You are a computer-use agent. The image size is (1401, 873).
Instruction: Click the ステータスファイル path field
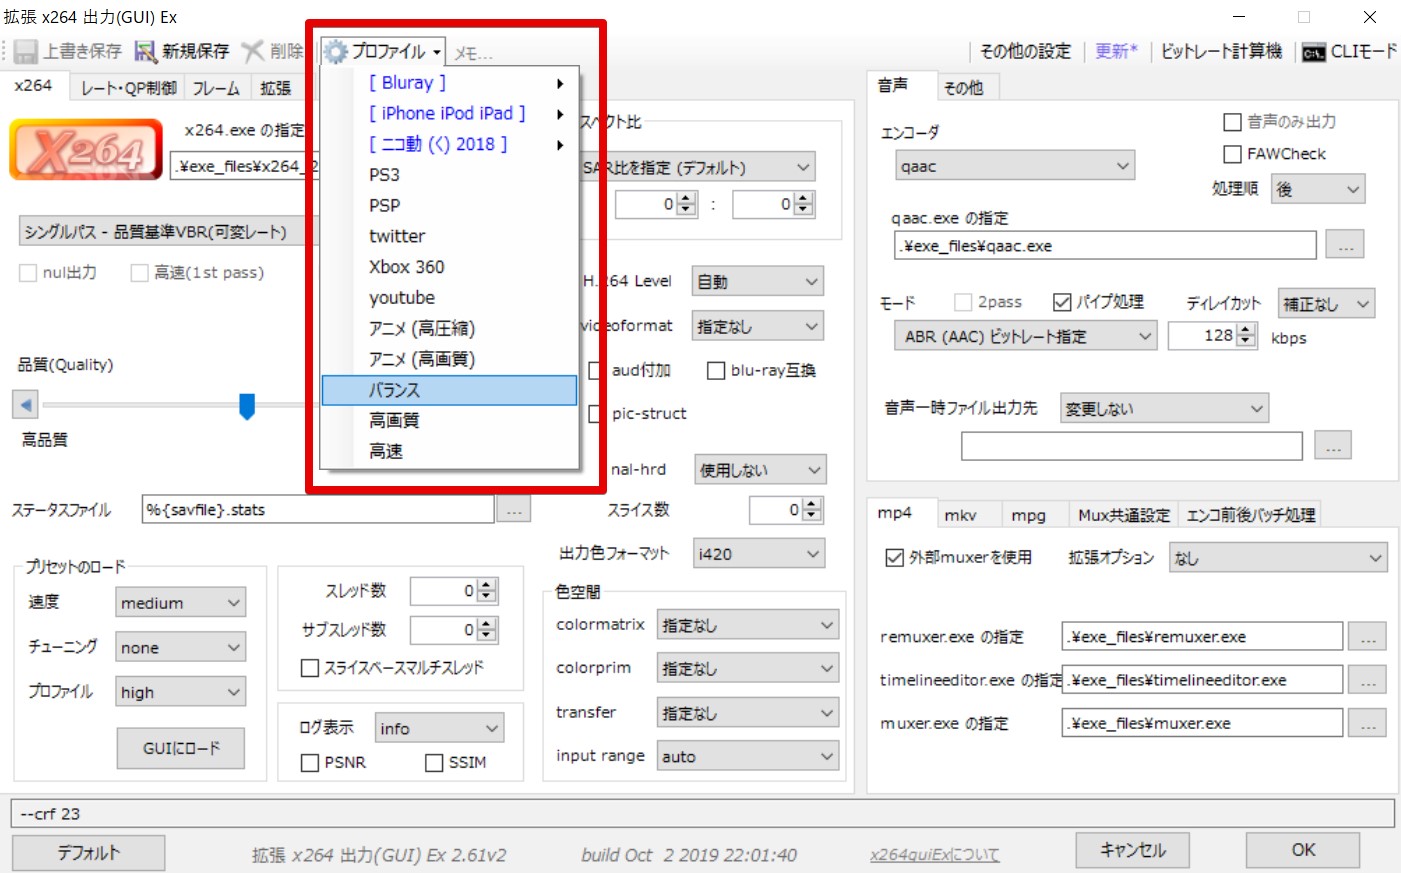[318, 510]
